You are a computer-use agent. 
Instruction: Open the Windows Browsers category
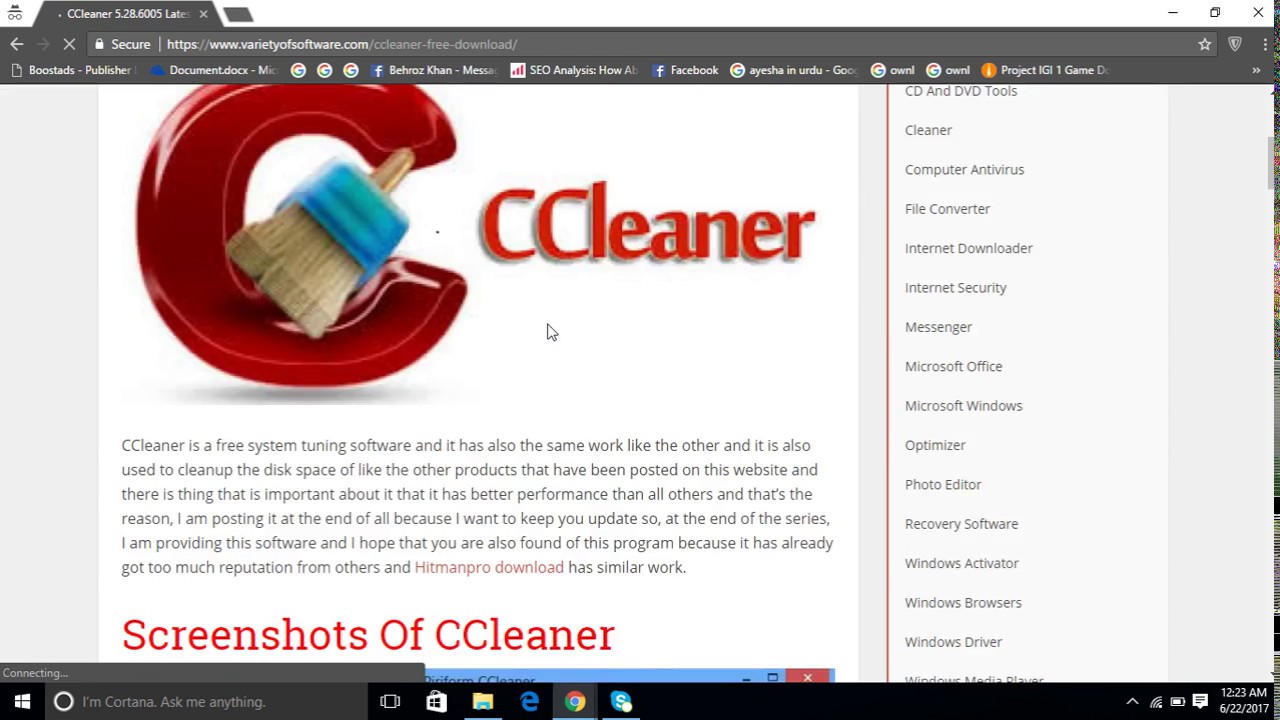pos(963,603)
